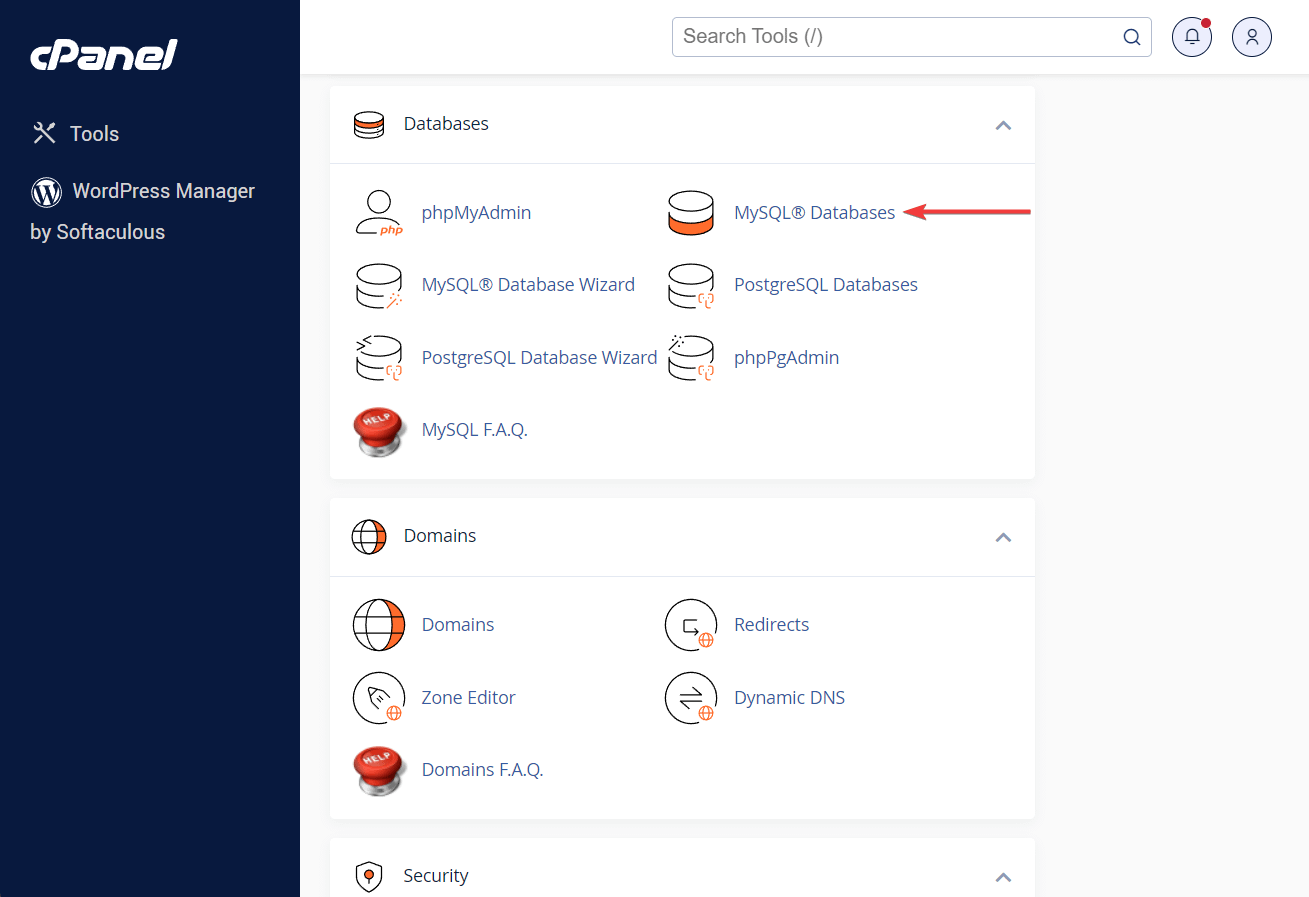1309x897 pixels.
Task: Select Tools in the sidebar
Action: pyautogui.click(x=94, y=132)
